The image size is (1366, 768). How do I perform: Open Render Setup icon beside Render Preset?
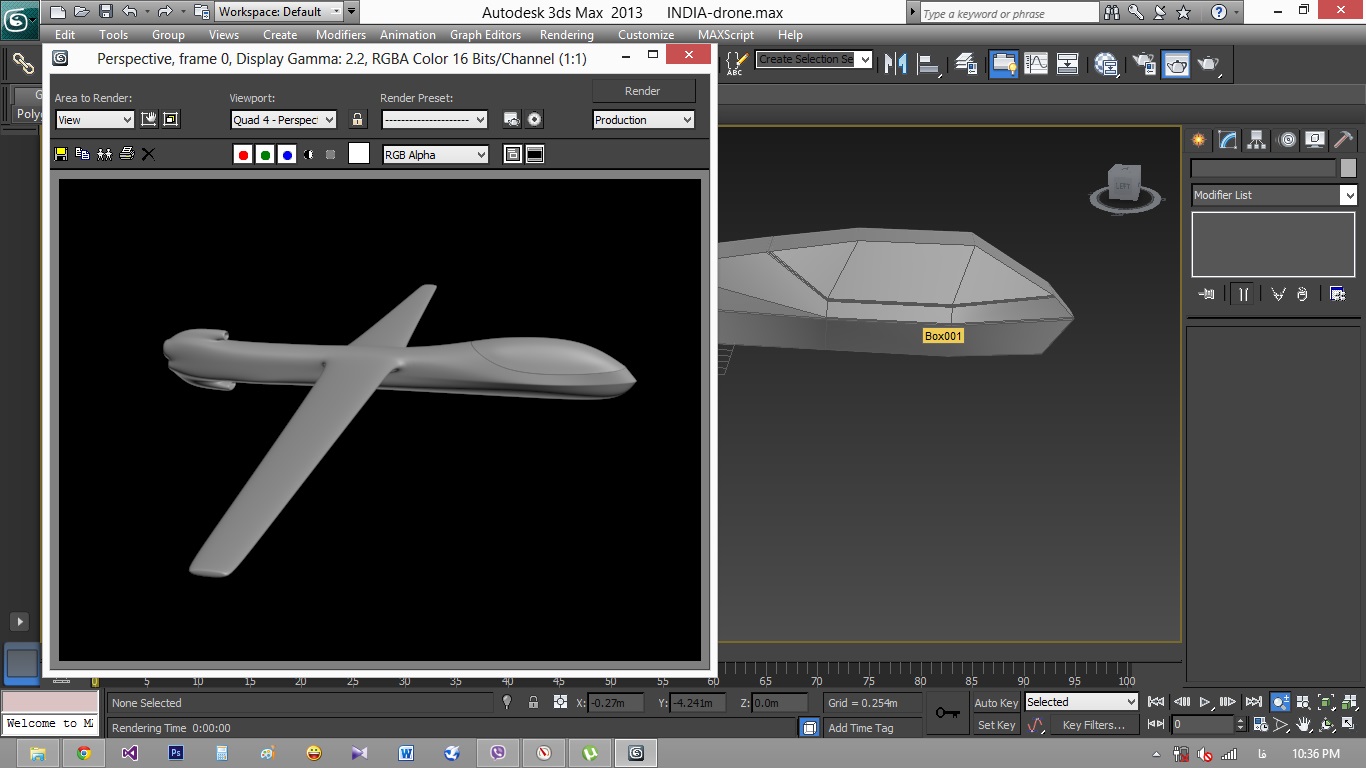(512, 120)
